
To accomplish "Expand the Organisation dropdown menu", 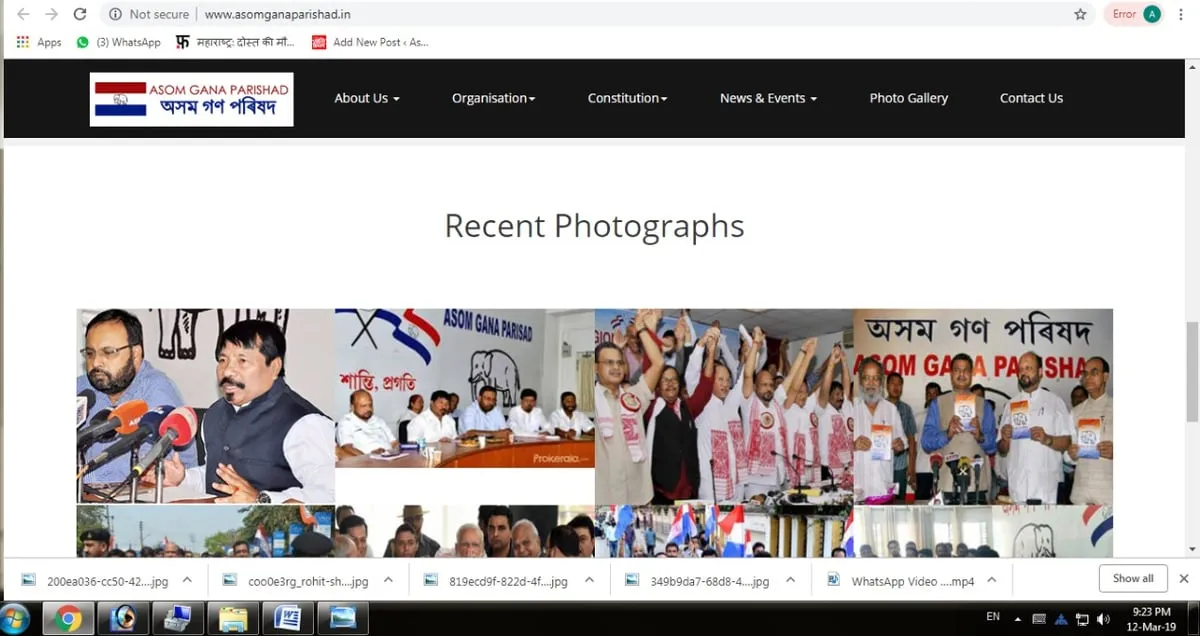I will 494,98.
